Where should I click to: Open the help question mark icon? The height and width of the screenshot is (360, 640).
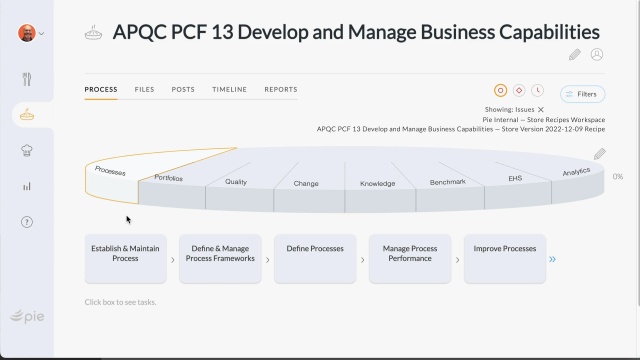tap(27, 222)
